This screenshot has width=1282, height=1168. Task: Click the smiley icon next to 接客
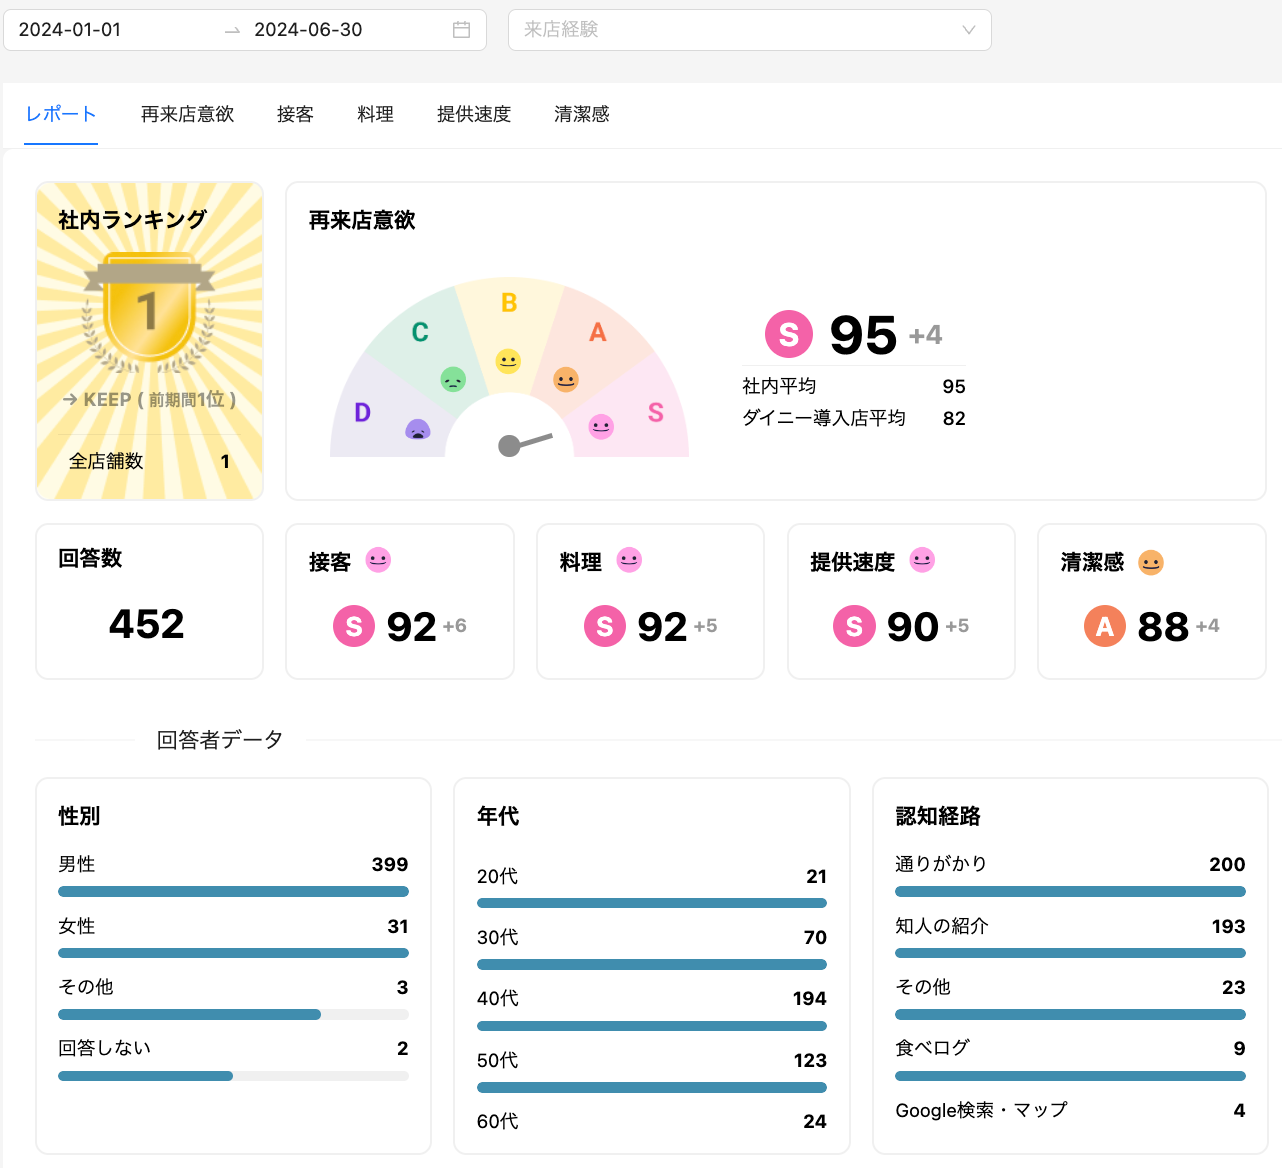coord(378,560)
